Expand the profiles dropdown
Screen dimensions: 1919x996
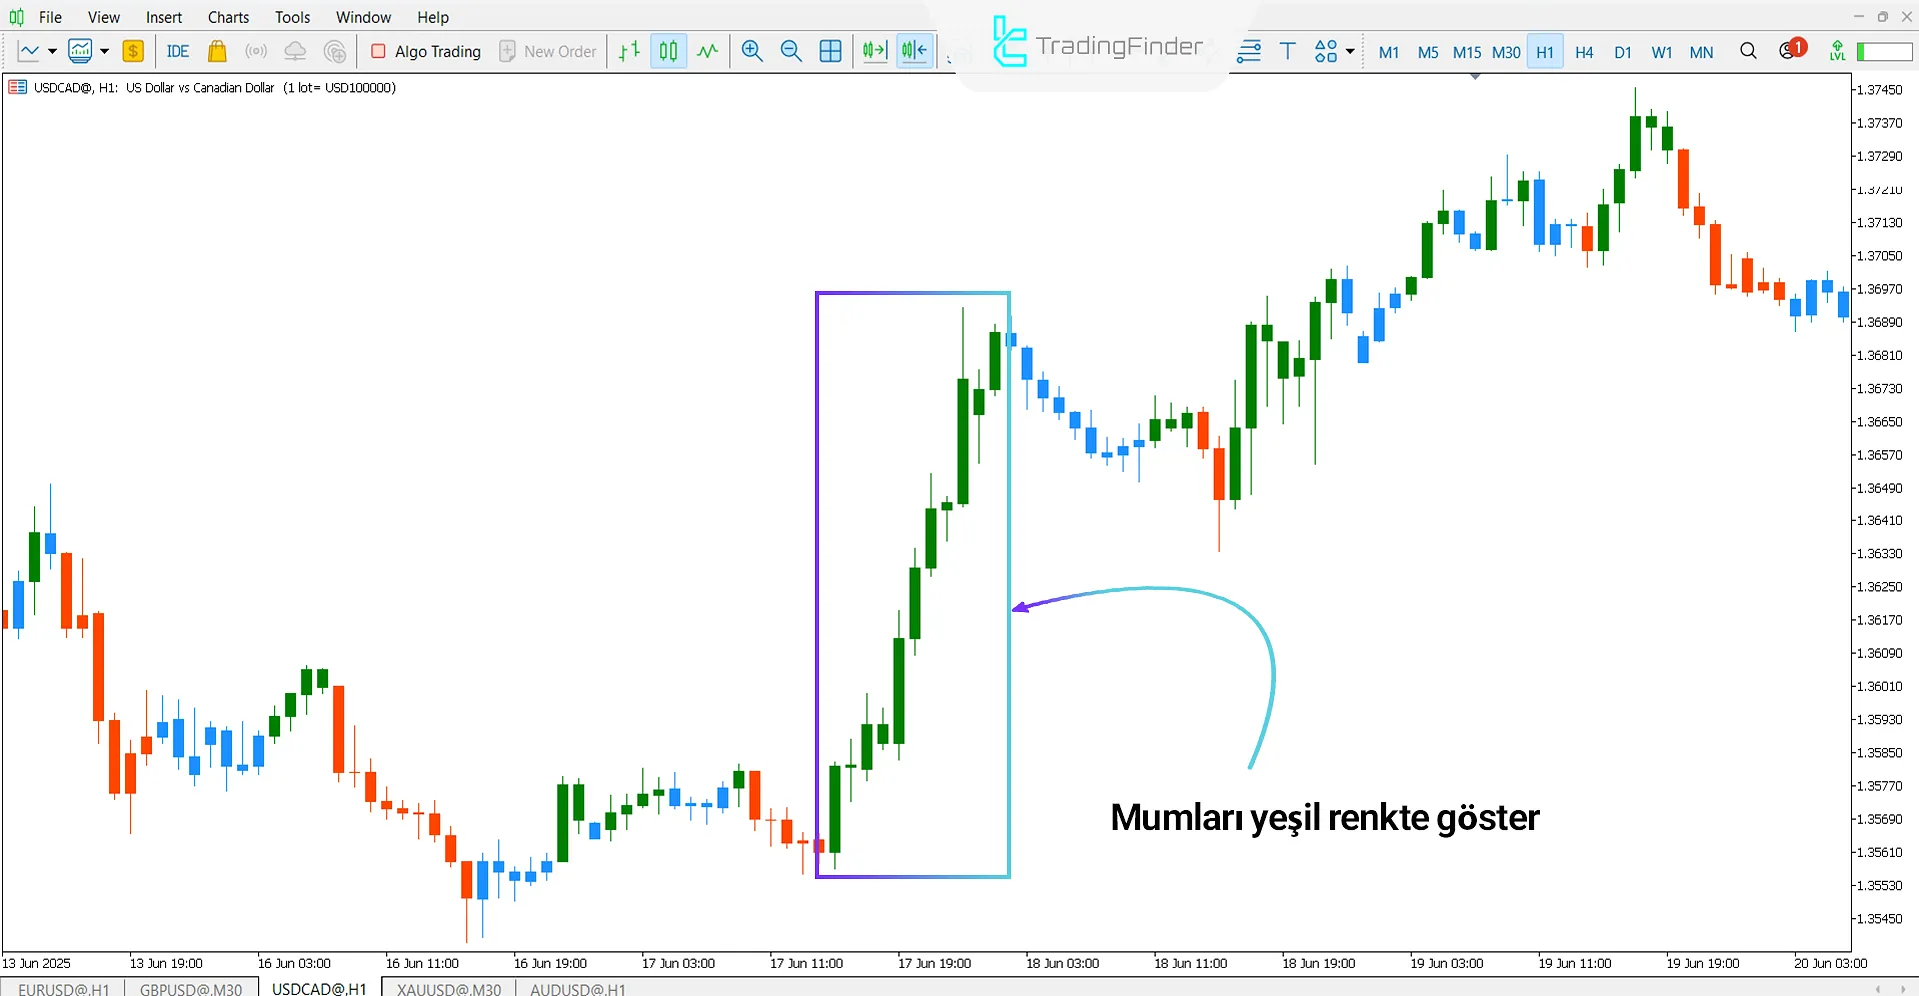[x=103, y=51]
